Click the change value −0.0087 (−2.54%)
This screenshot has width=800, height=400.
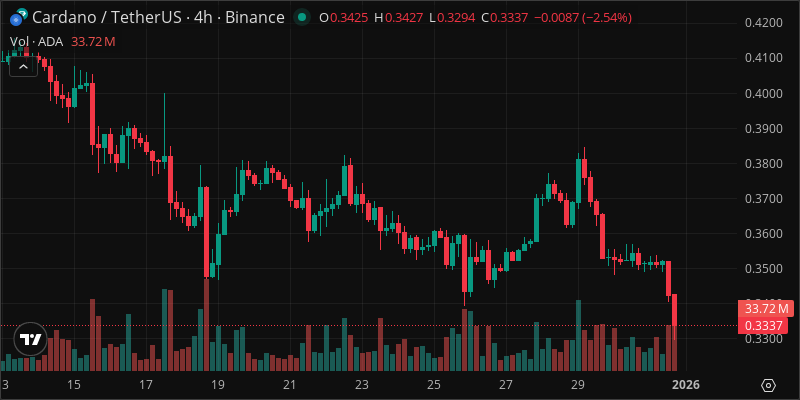(583, 18)
